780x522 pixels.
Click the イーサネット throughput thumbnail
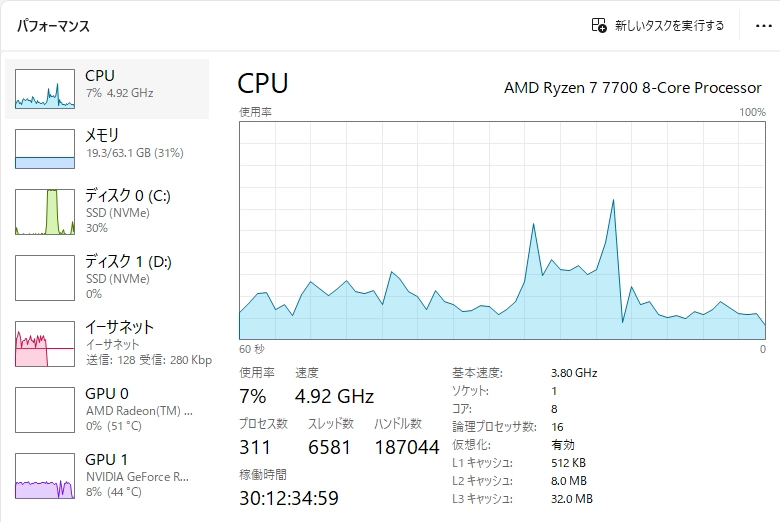45,343
